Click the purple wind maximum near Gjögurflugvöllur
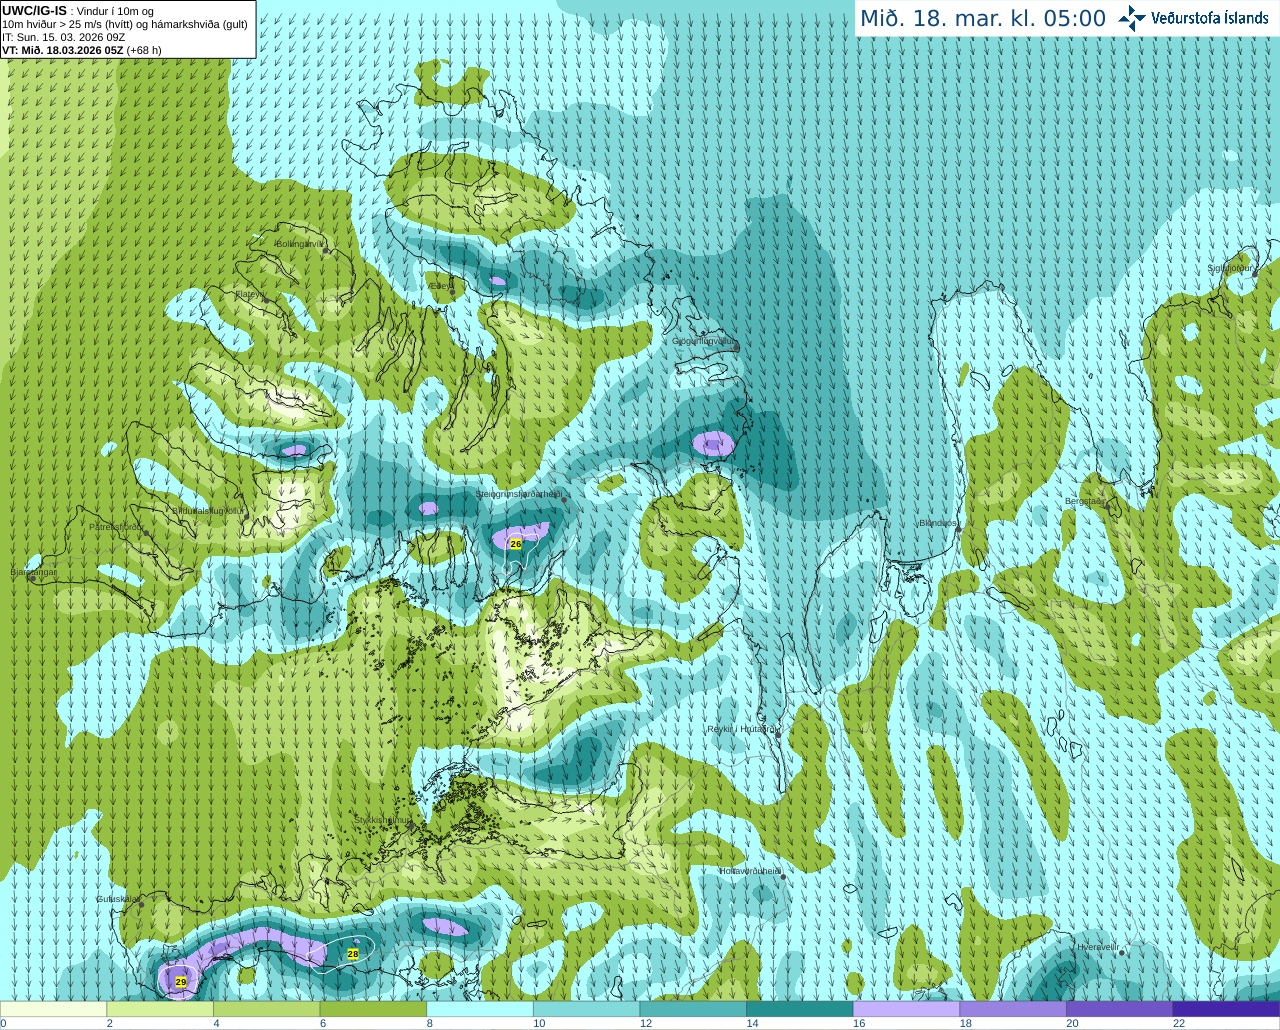Viewport: 1280px width, 1030px height. (713, 443)
